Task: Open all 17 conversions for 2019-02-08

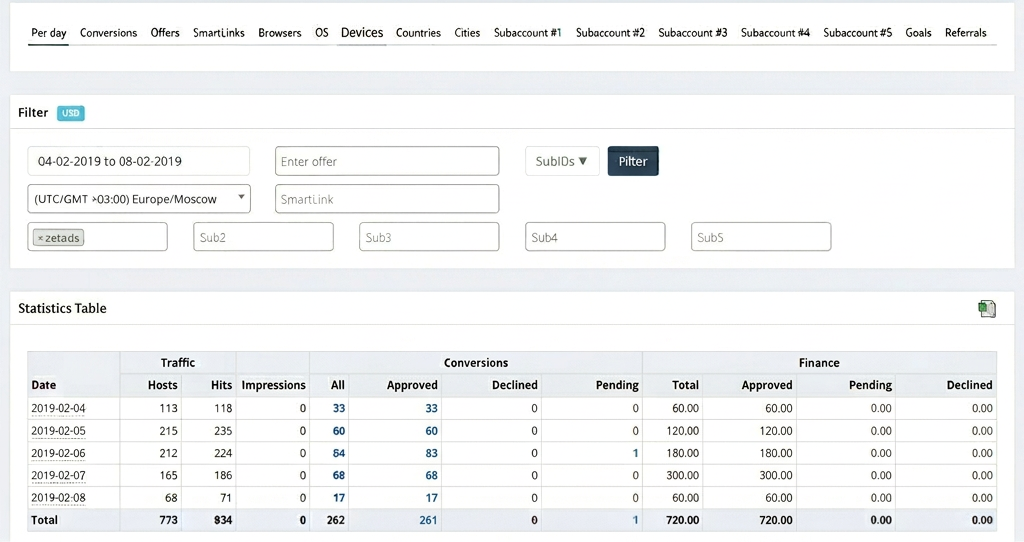Action: (339, 498)
